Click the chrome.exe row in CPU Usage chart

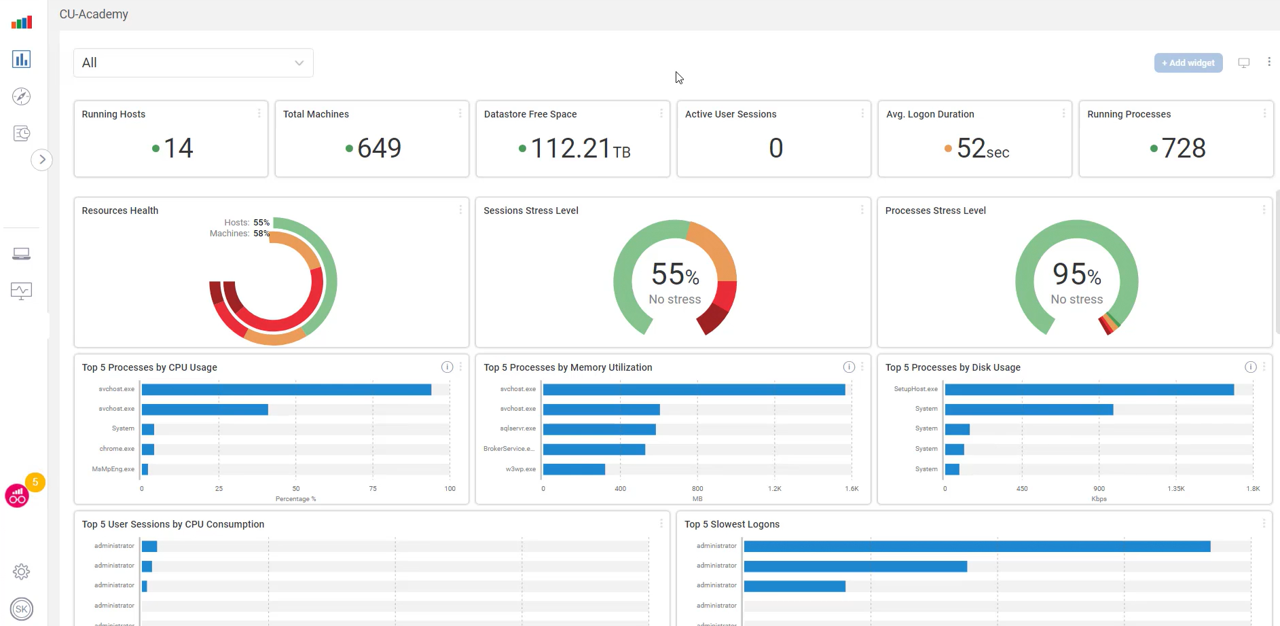(295, 449)
